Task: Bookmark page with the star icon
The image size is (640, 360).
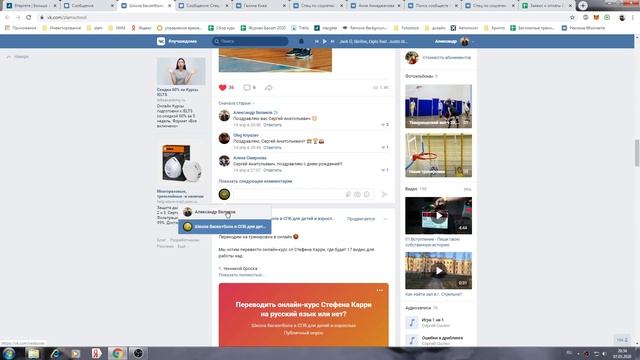Action: (x=572, y=18)
